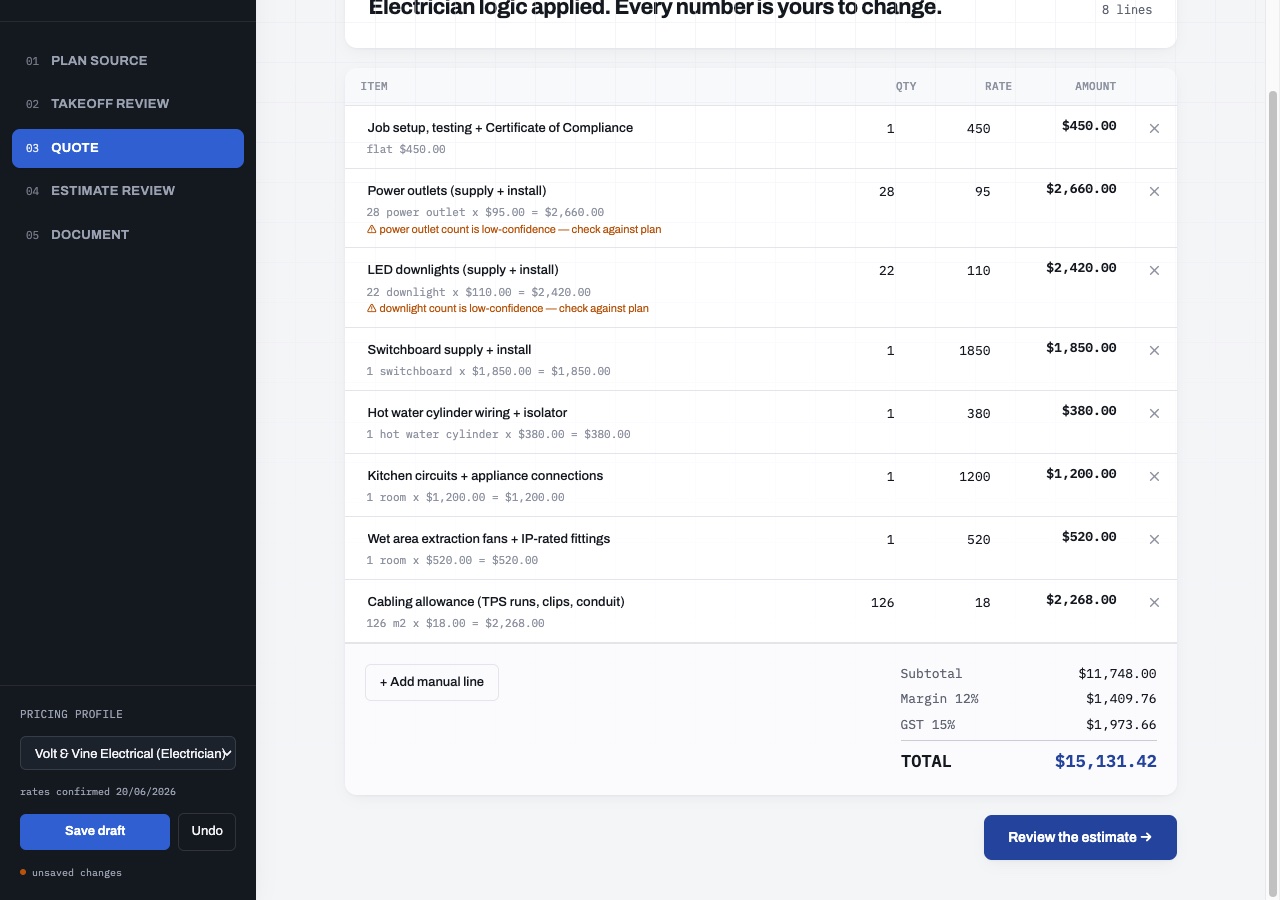The image size is (1280, 900).
Task: Click the Power outlets item name
Action: pos(457,191)
